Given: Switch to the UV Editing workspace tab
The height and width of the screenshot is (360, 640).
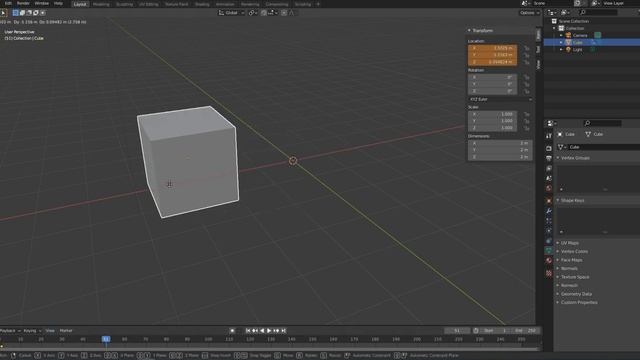Looking at the screenshot, I should pos(149,4).
